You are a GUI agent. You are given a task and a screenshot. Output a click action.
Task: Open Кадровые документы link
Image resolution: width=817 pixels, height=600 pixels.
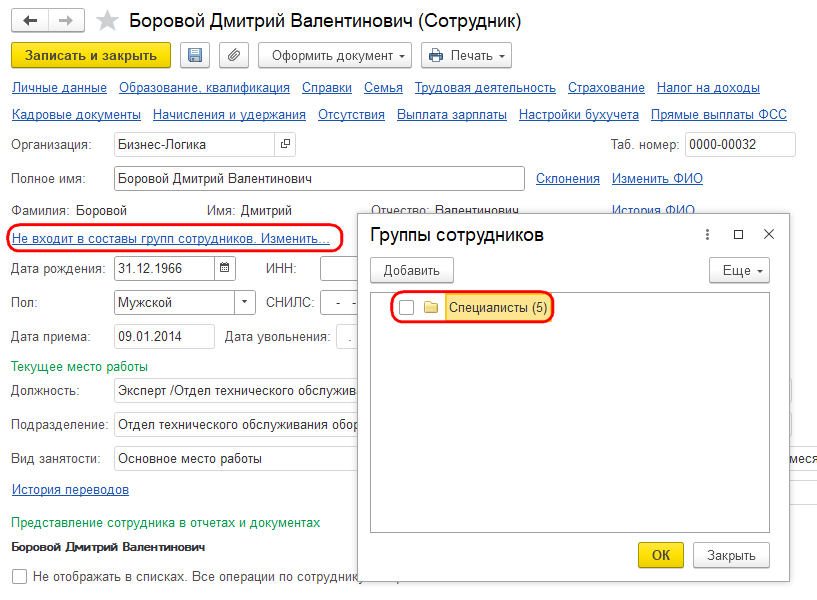76,115
